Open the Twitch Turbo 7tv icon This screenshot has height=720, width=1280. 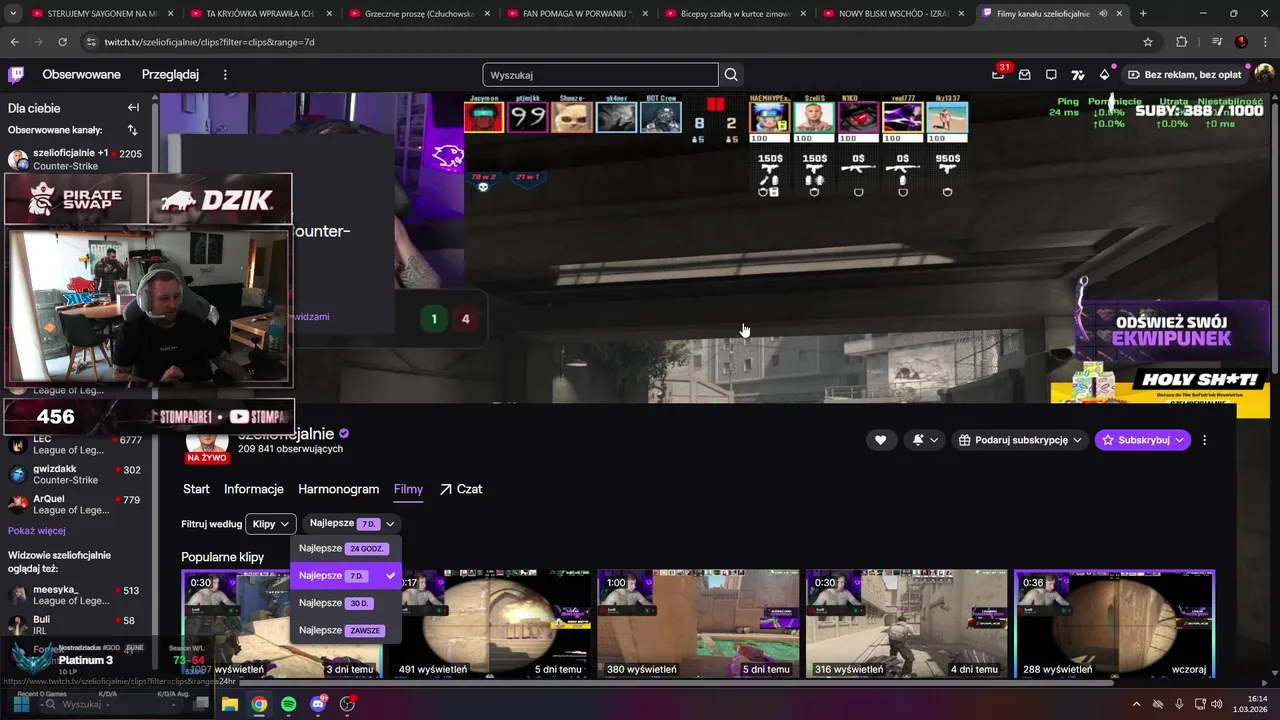1078,75
